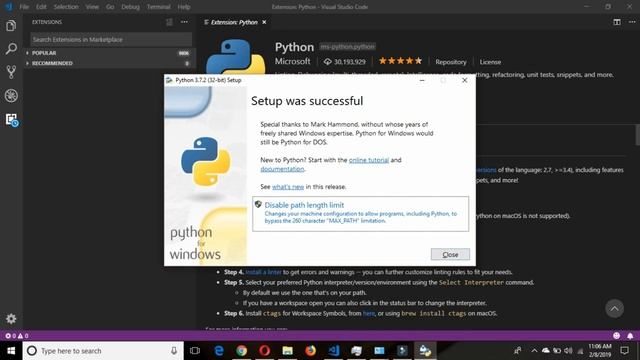Open the what's new link
The height and width of the screenshot is (360, 640).
pos(288,187)
